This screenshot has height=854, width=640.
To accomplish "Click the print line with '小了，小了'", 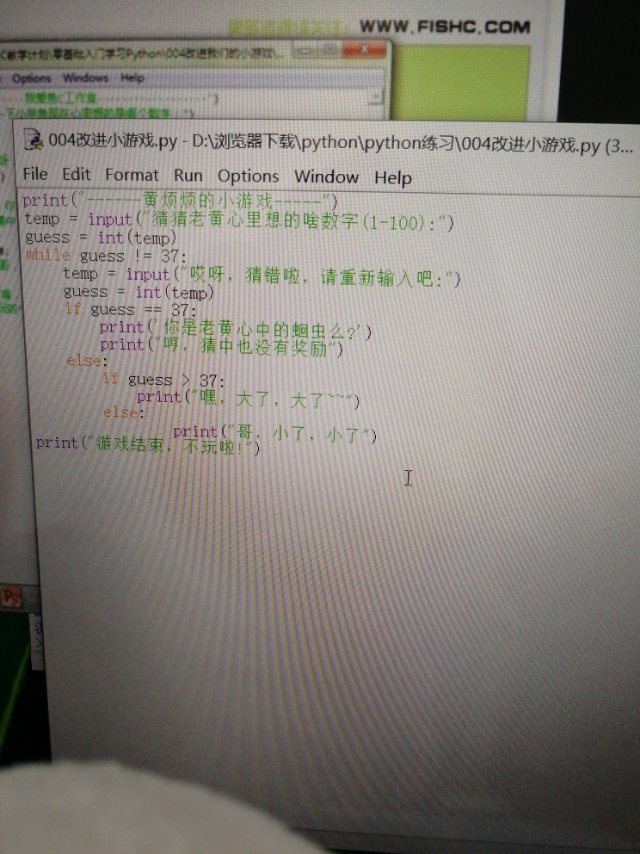I will (x=275, y=433).
